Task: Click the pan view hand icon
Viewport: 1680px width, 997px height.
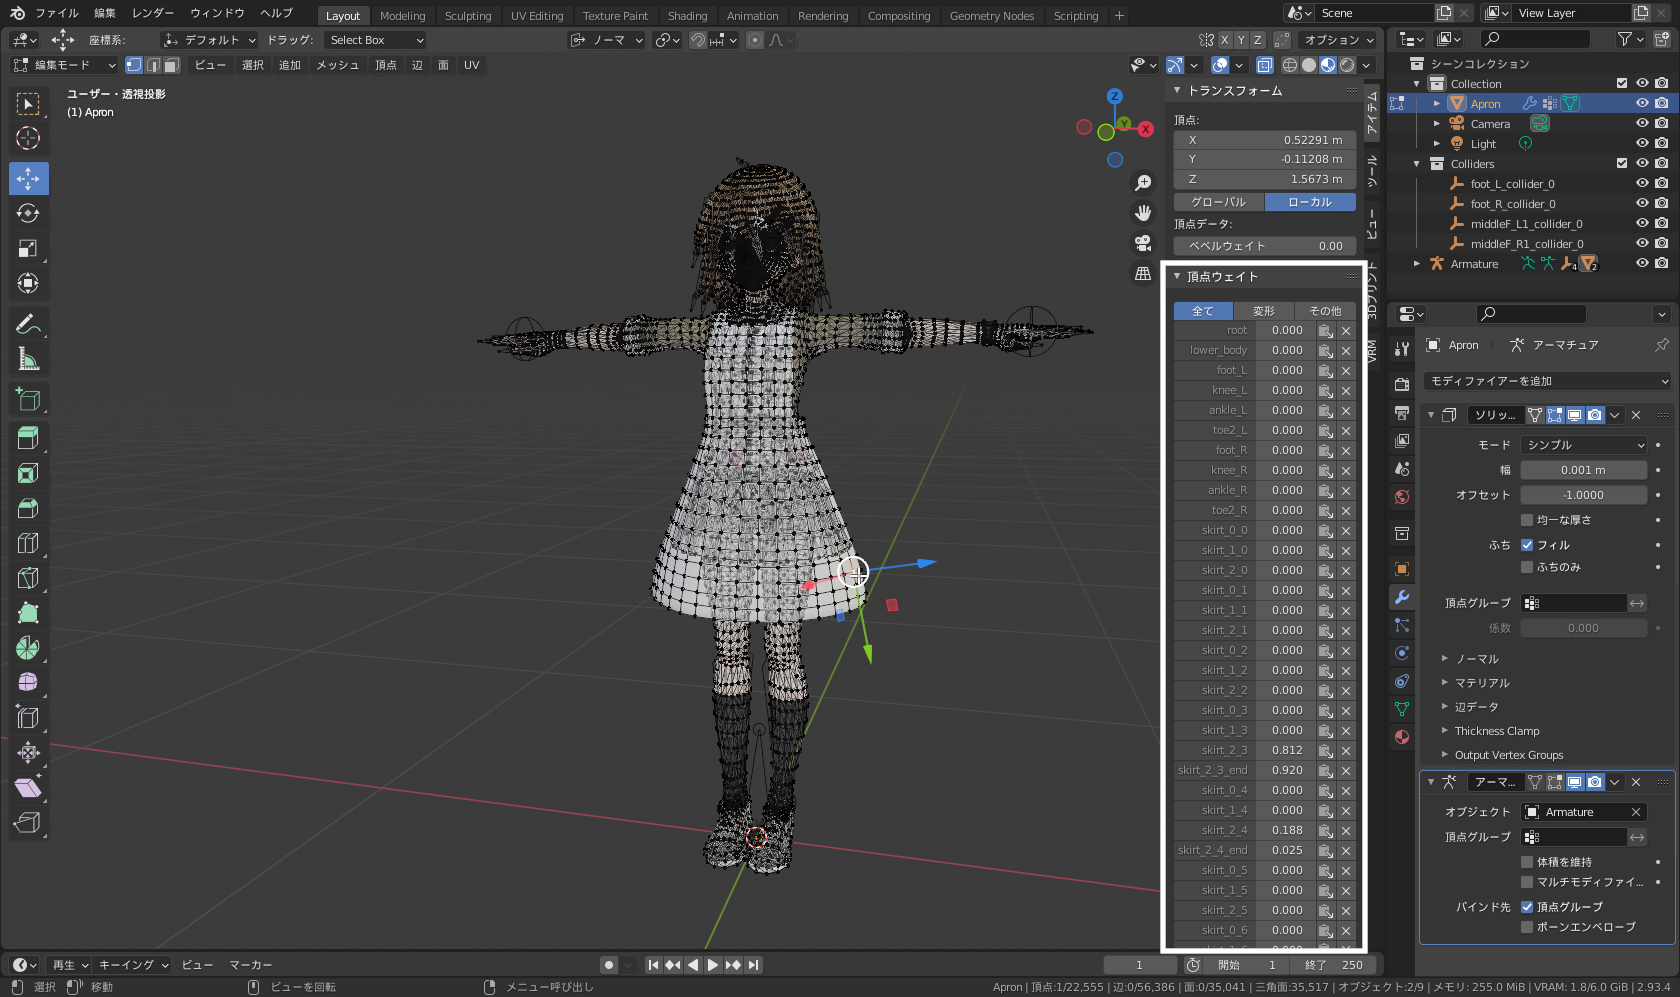Action: click(x=1142, y=213)
